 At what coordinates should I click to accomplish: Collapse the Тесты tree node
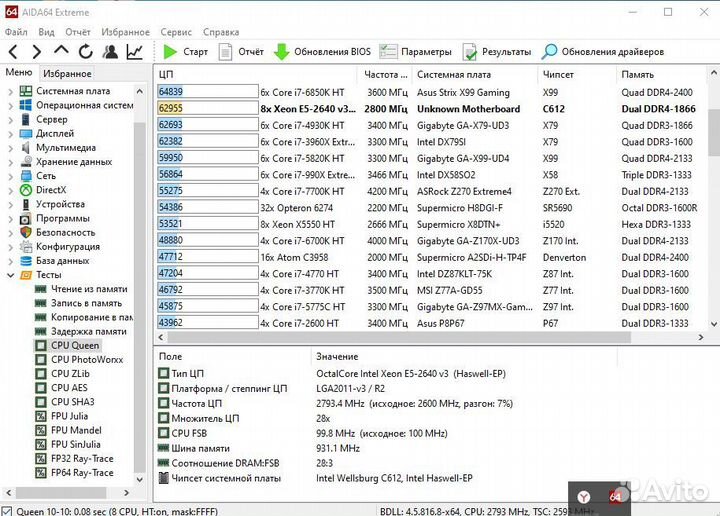(x=11, y=274)
